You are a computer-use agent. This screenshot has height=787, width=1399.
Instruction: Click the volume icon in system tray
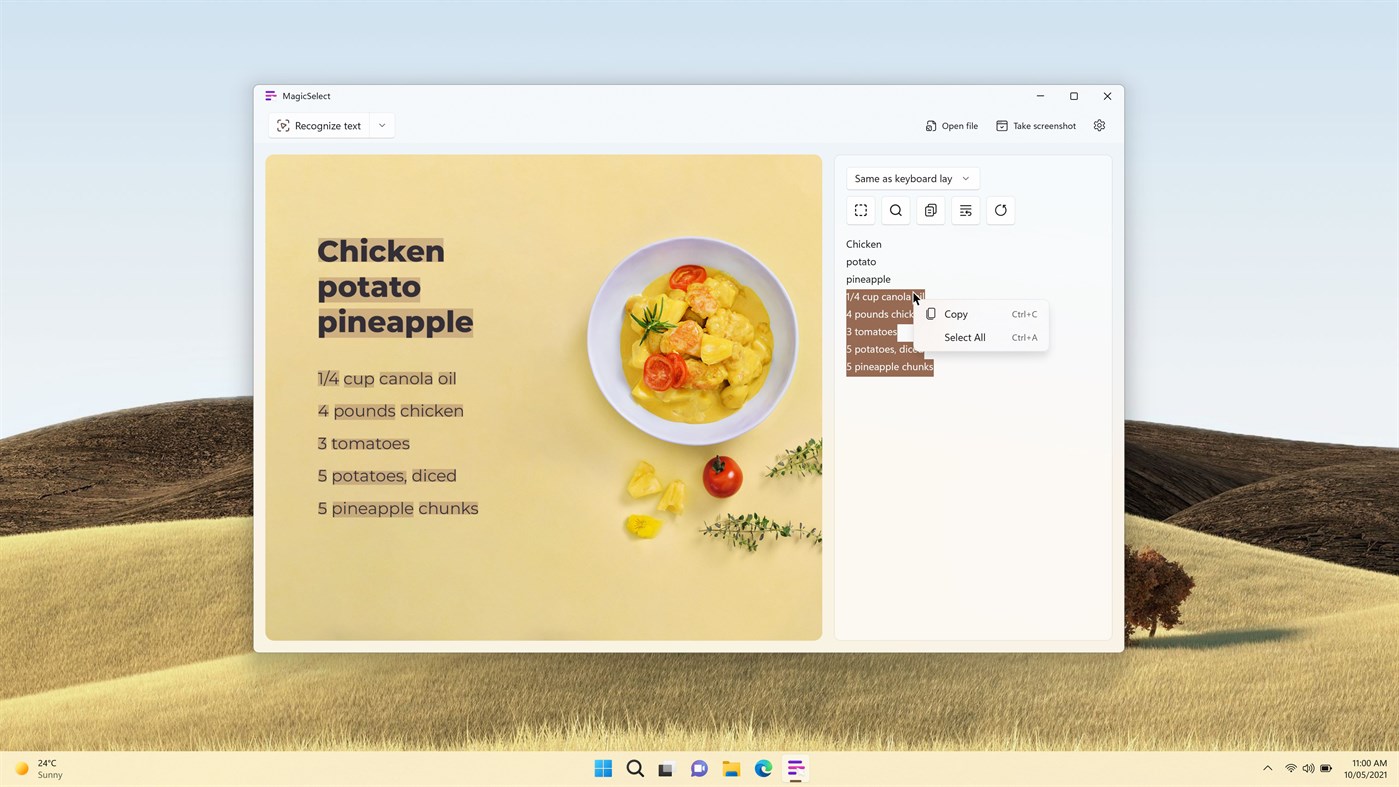tap(1307, 767)
